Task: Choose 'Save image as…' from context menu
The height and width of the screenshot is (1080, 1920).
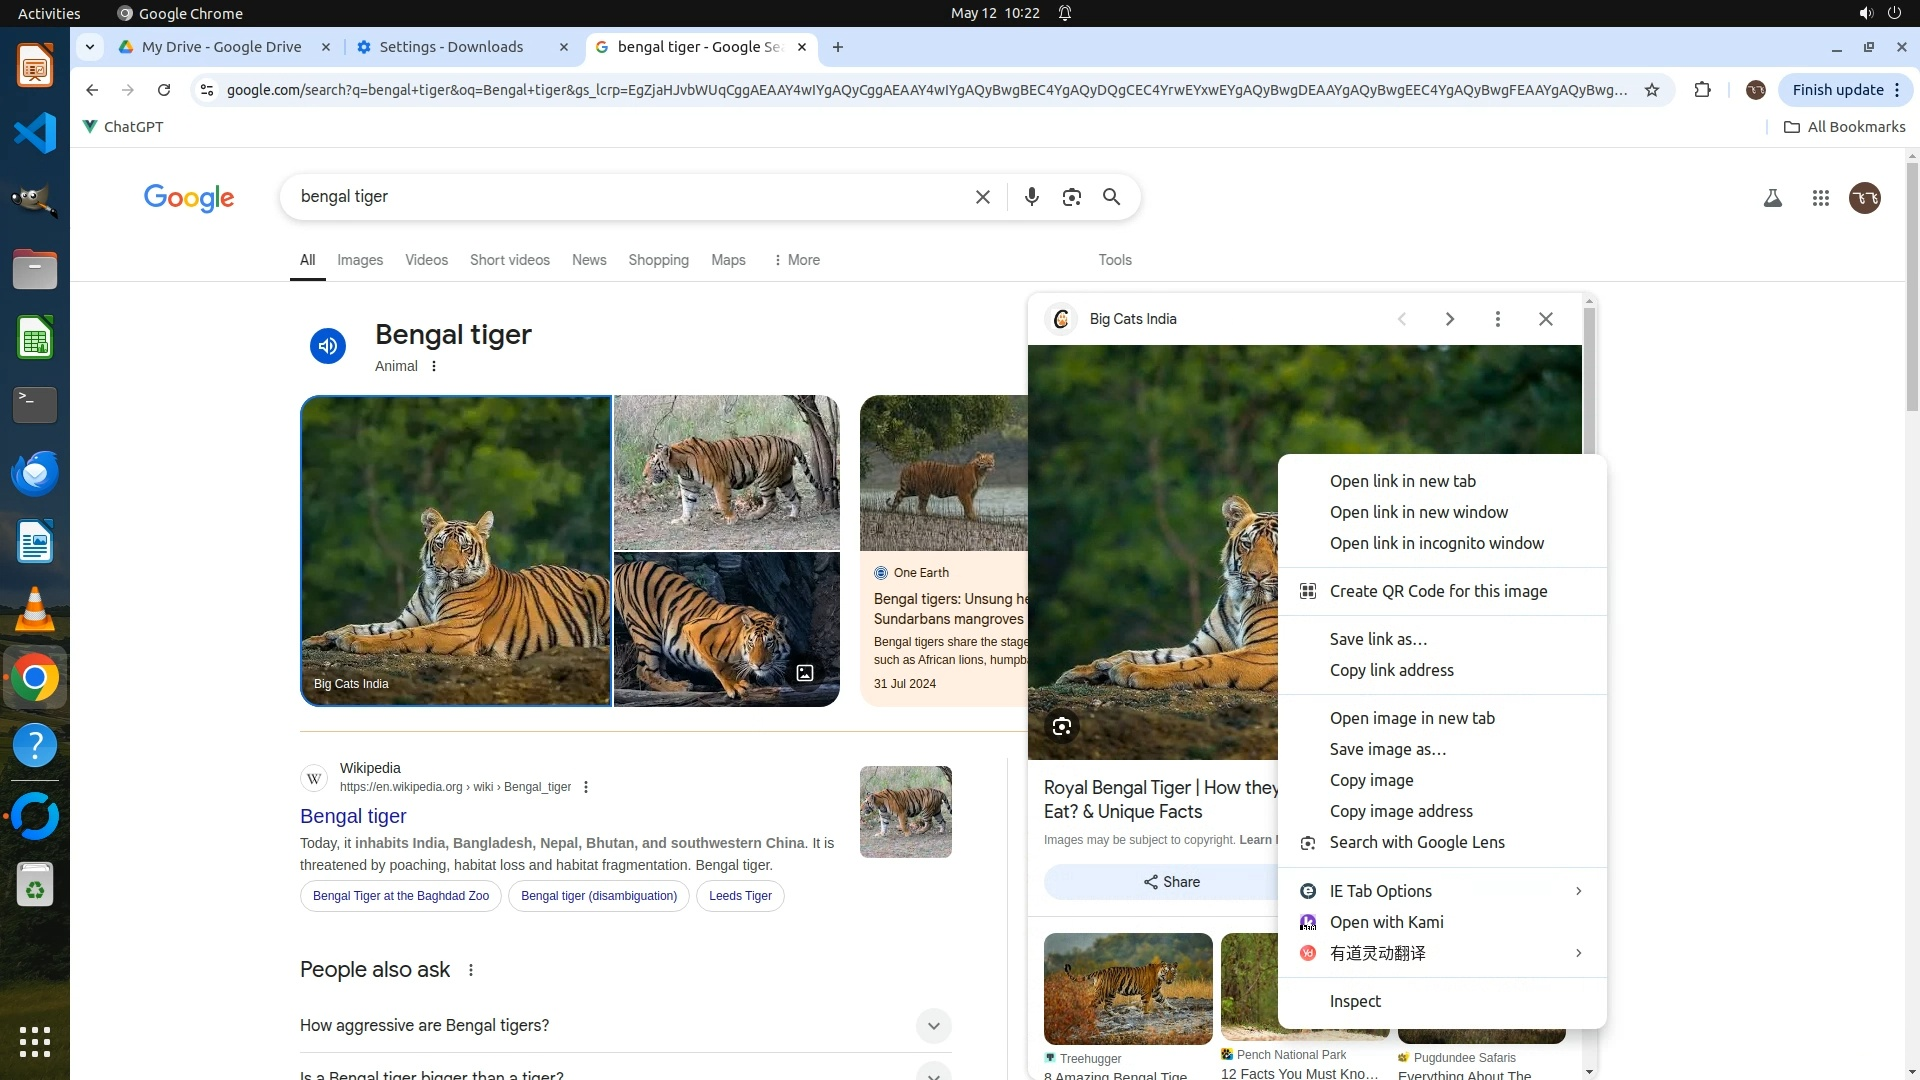Action: 1387,749
